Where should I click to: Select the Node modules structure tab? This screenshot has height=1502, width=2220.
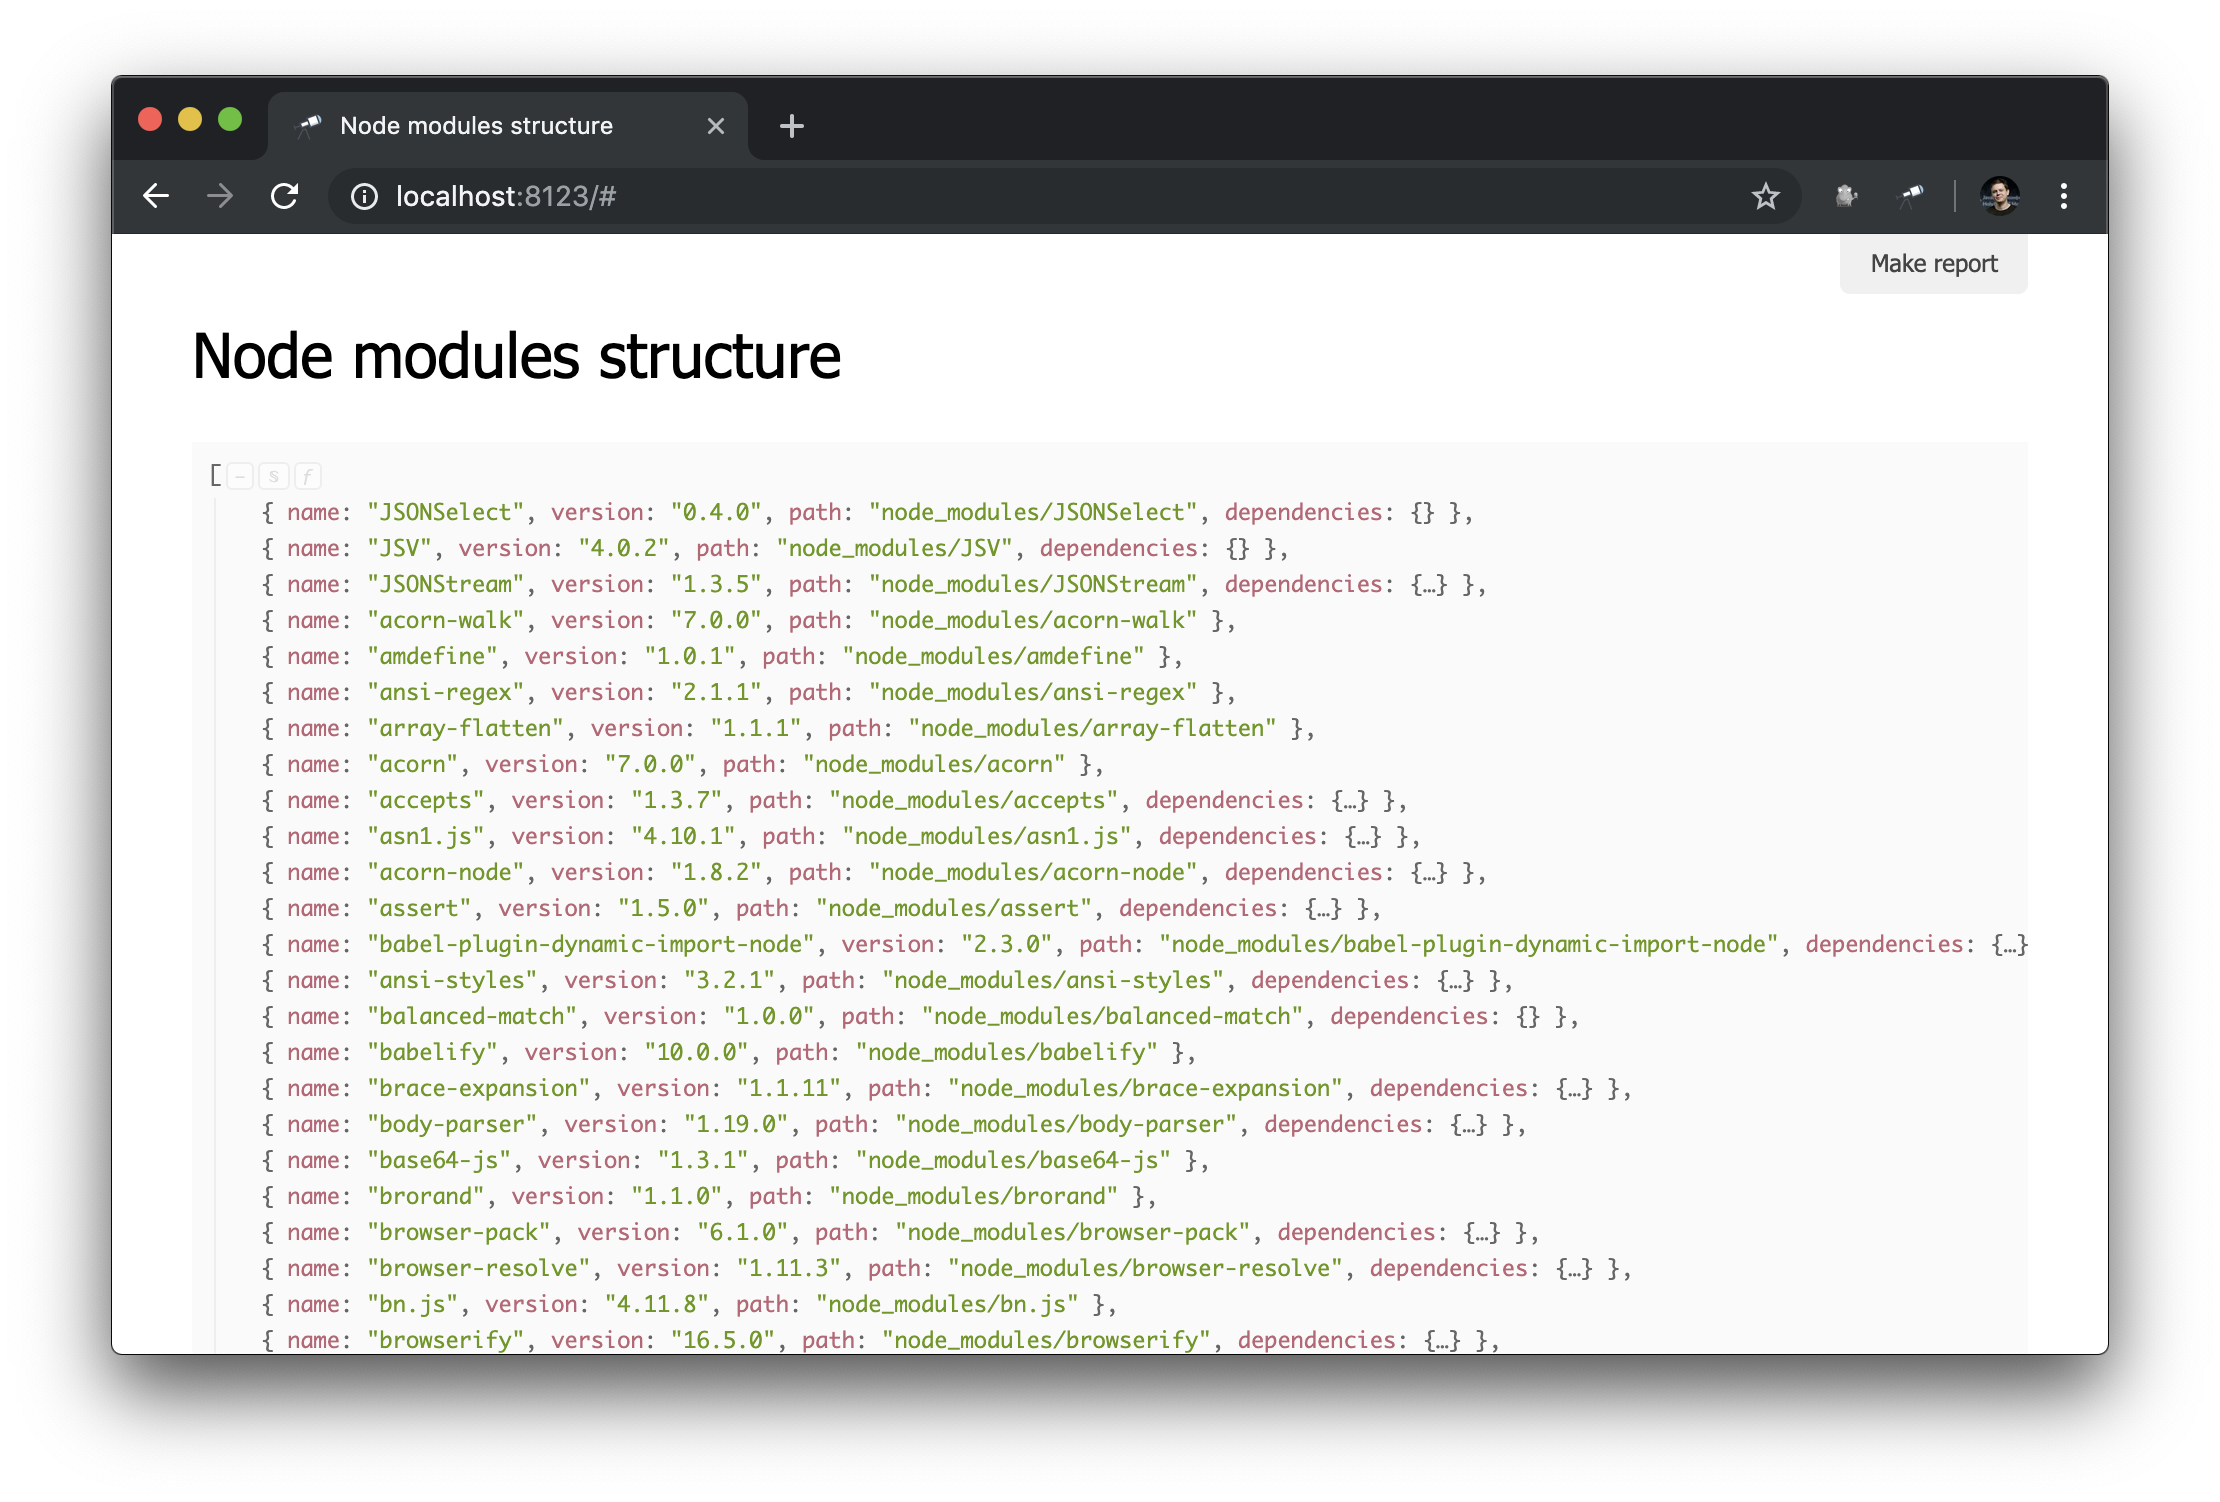[x=476, y=126]
